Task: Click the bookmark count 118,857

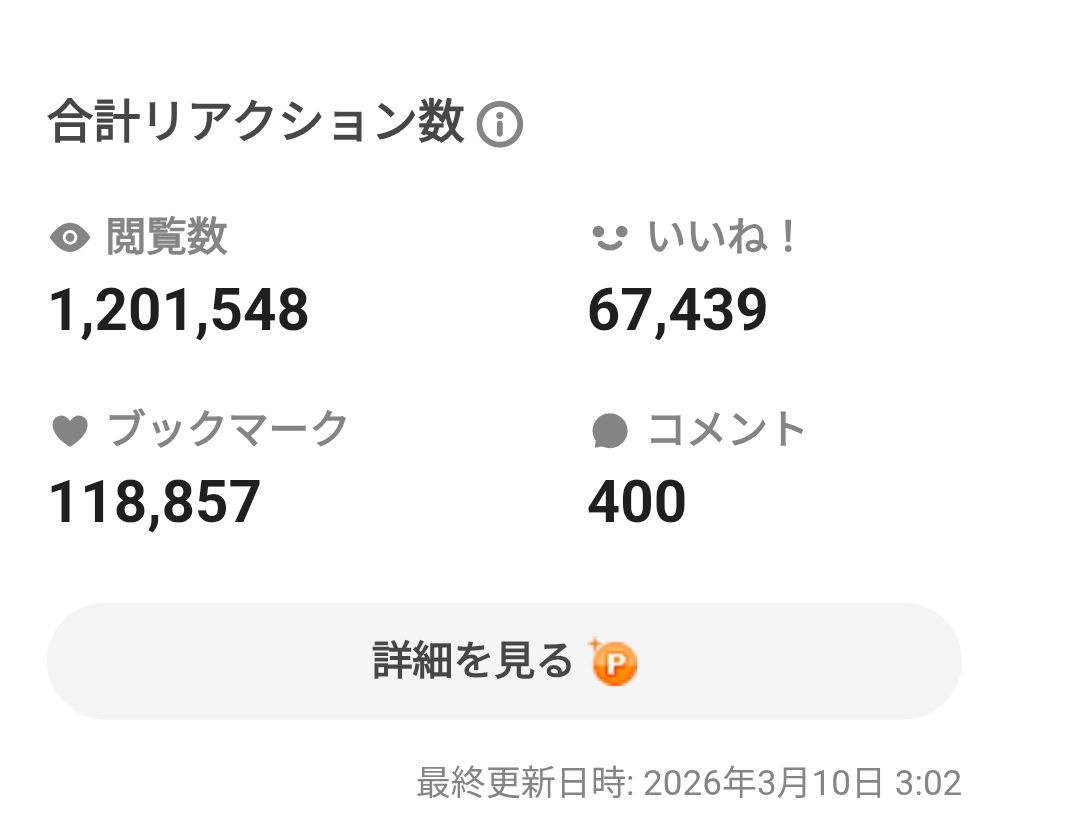Action: [155, 502]
